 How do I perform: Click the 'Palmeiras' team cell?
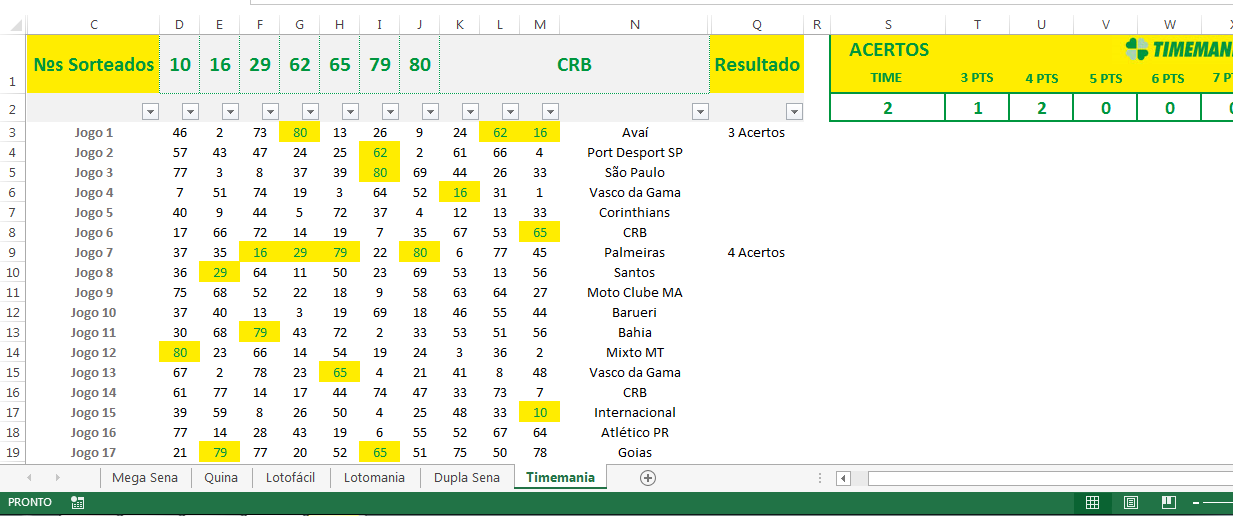click(635, 252)
